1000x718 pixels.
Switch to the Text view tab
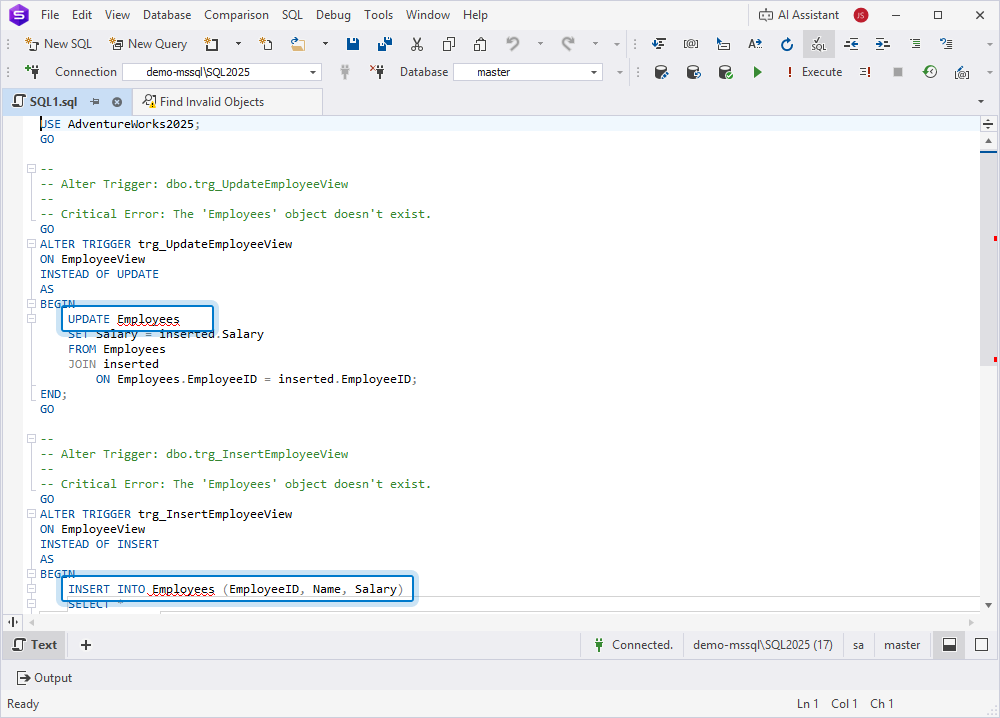(x=35, y=645)
